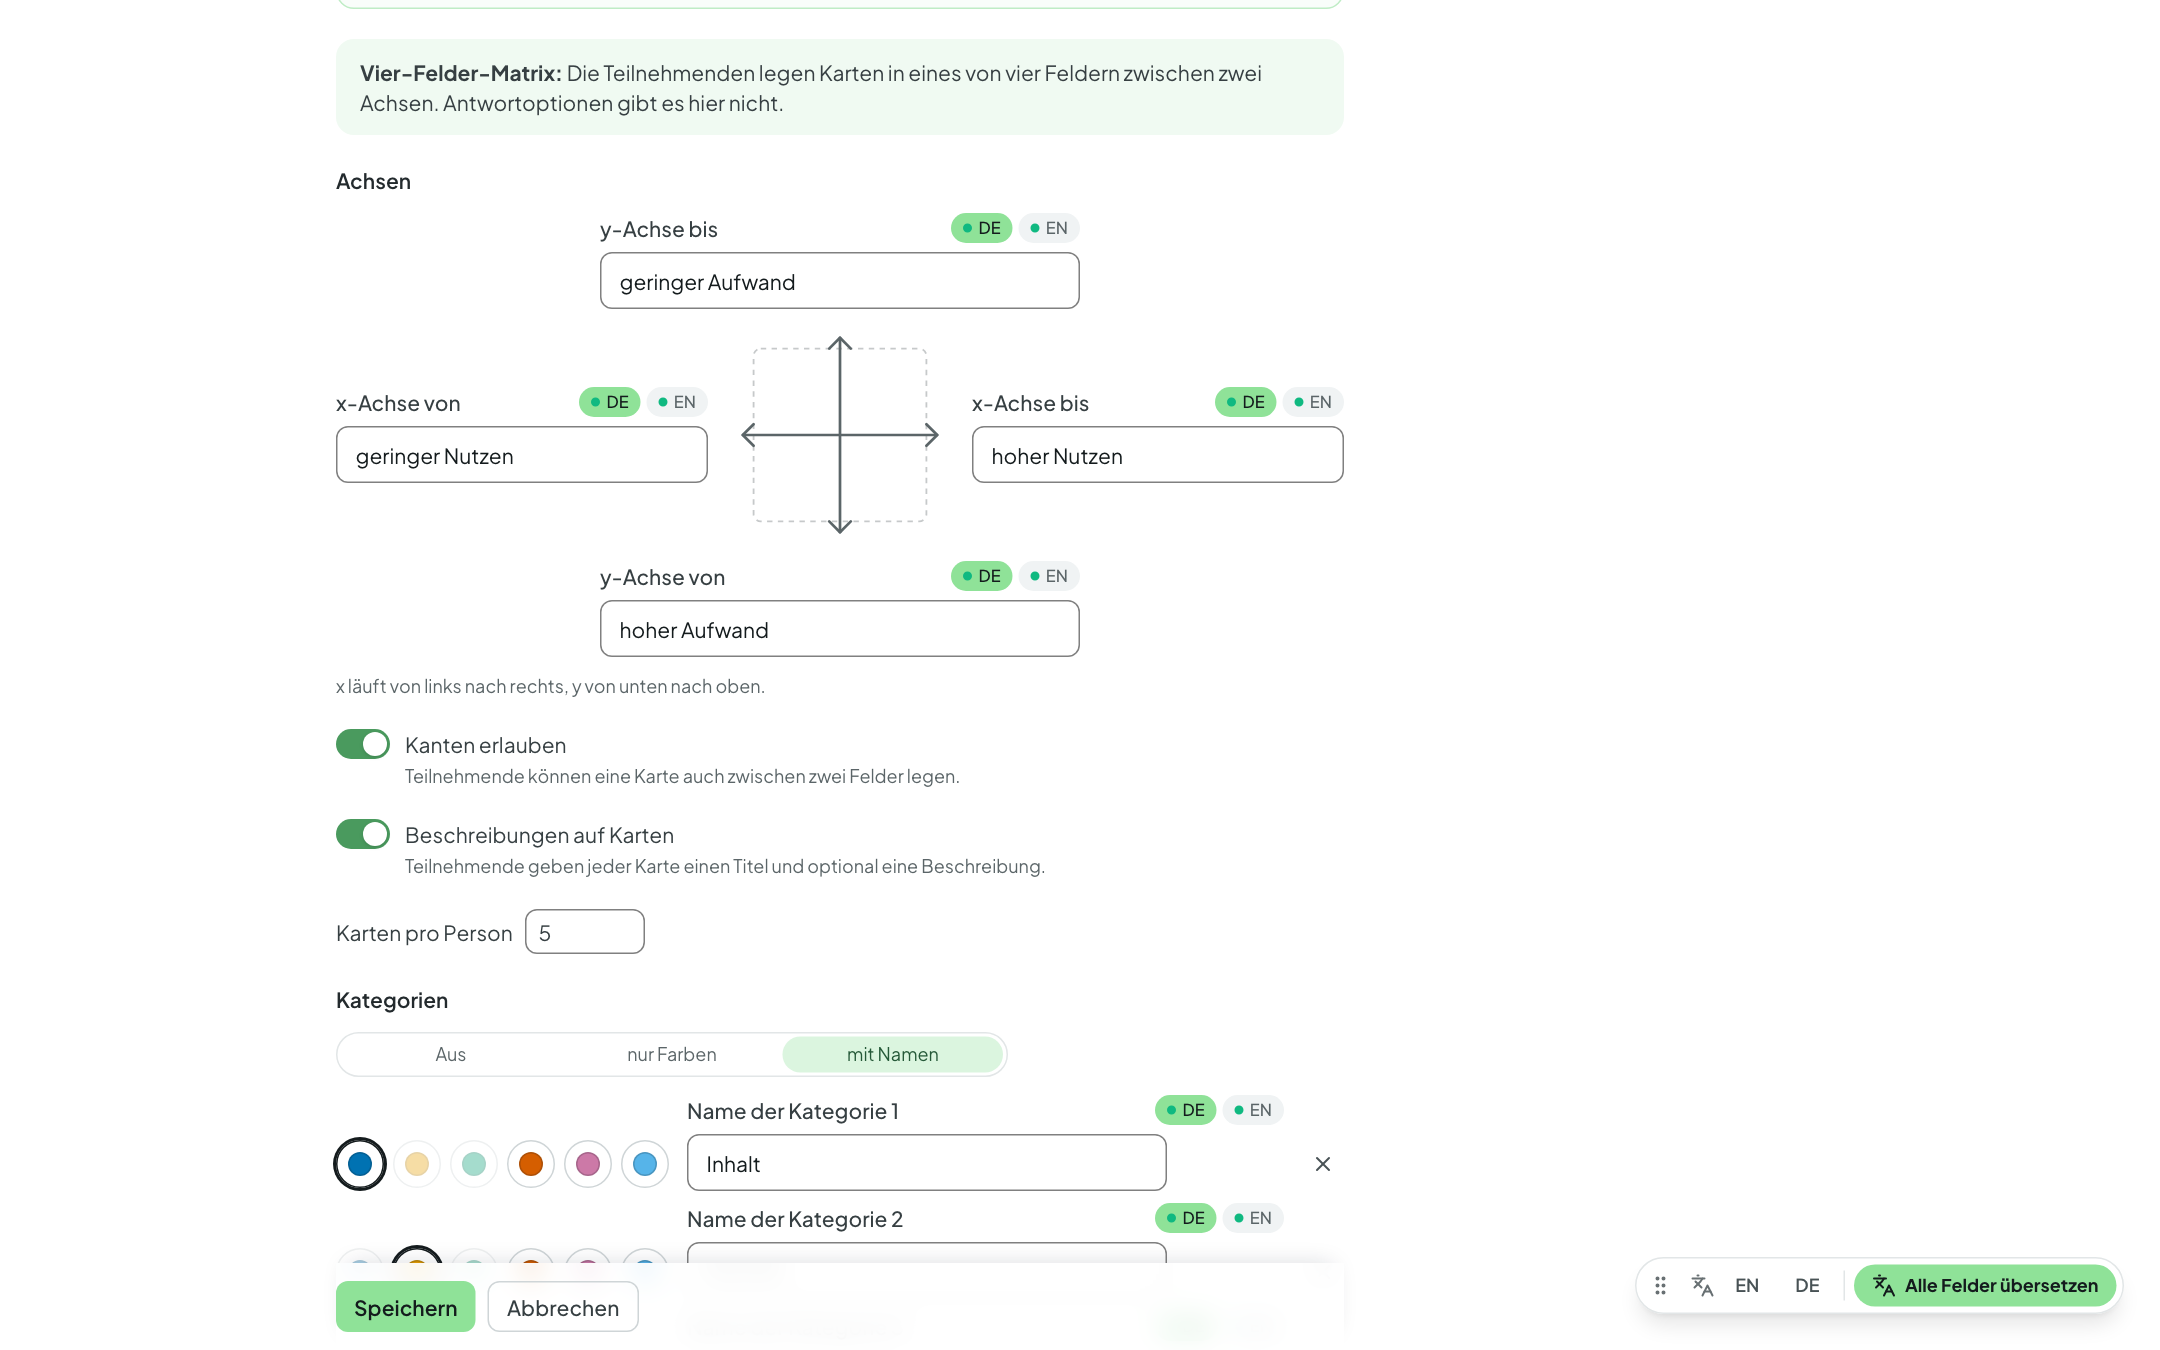Choose the mit Namen categories option
Image resolution: width=2160 pixels, height=1350 pixels.
point(892,1054)
